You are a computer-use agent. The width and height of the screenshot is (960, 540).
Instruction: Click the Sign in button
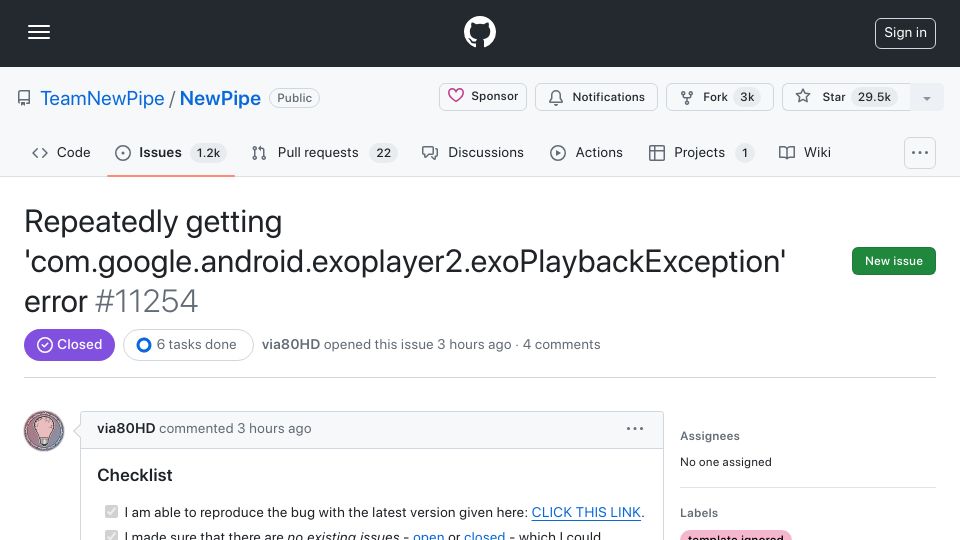905,33
